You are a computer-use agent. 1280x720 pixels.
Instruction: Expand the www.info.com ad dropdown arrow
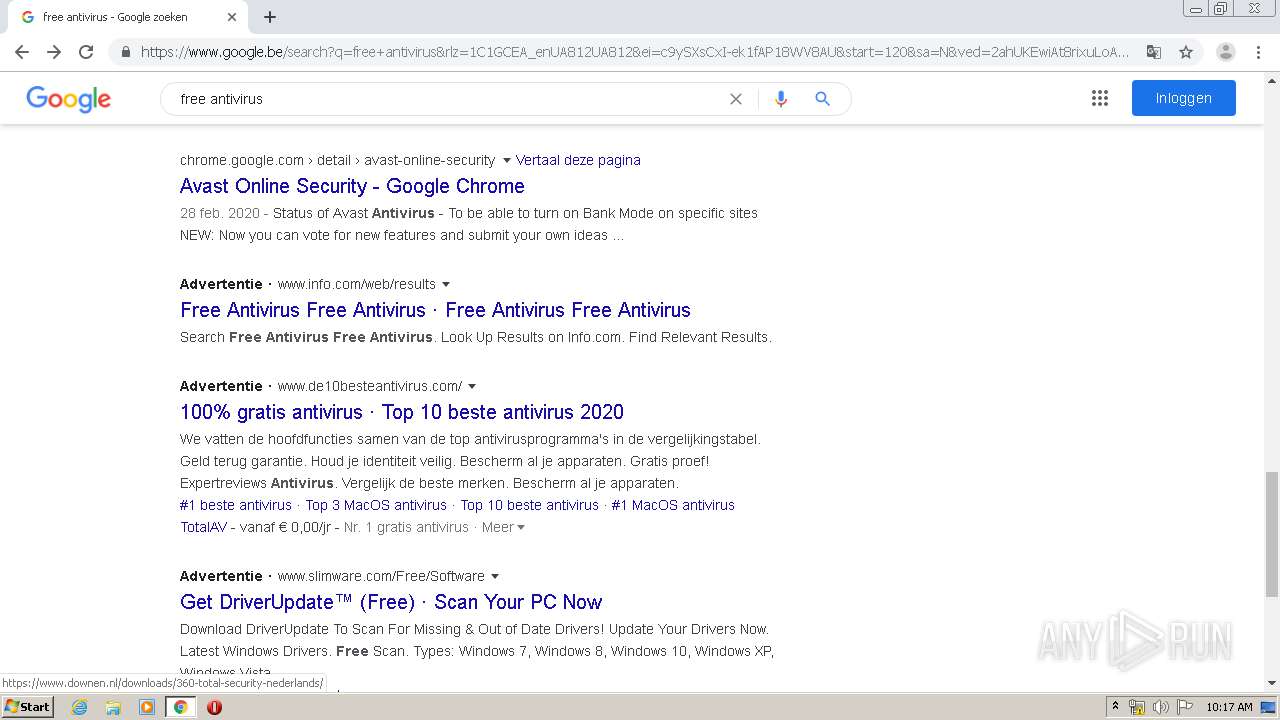446,284
